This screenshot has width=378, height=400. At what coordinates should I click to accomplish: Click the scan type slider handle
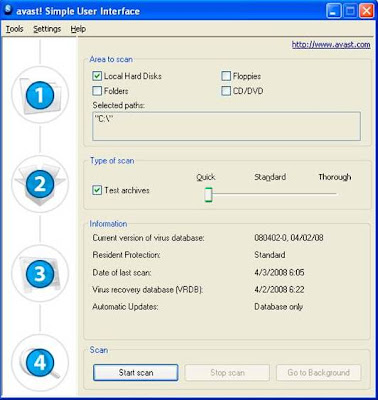pyautogui.click(x=208, y=194)
